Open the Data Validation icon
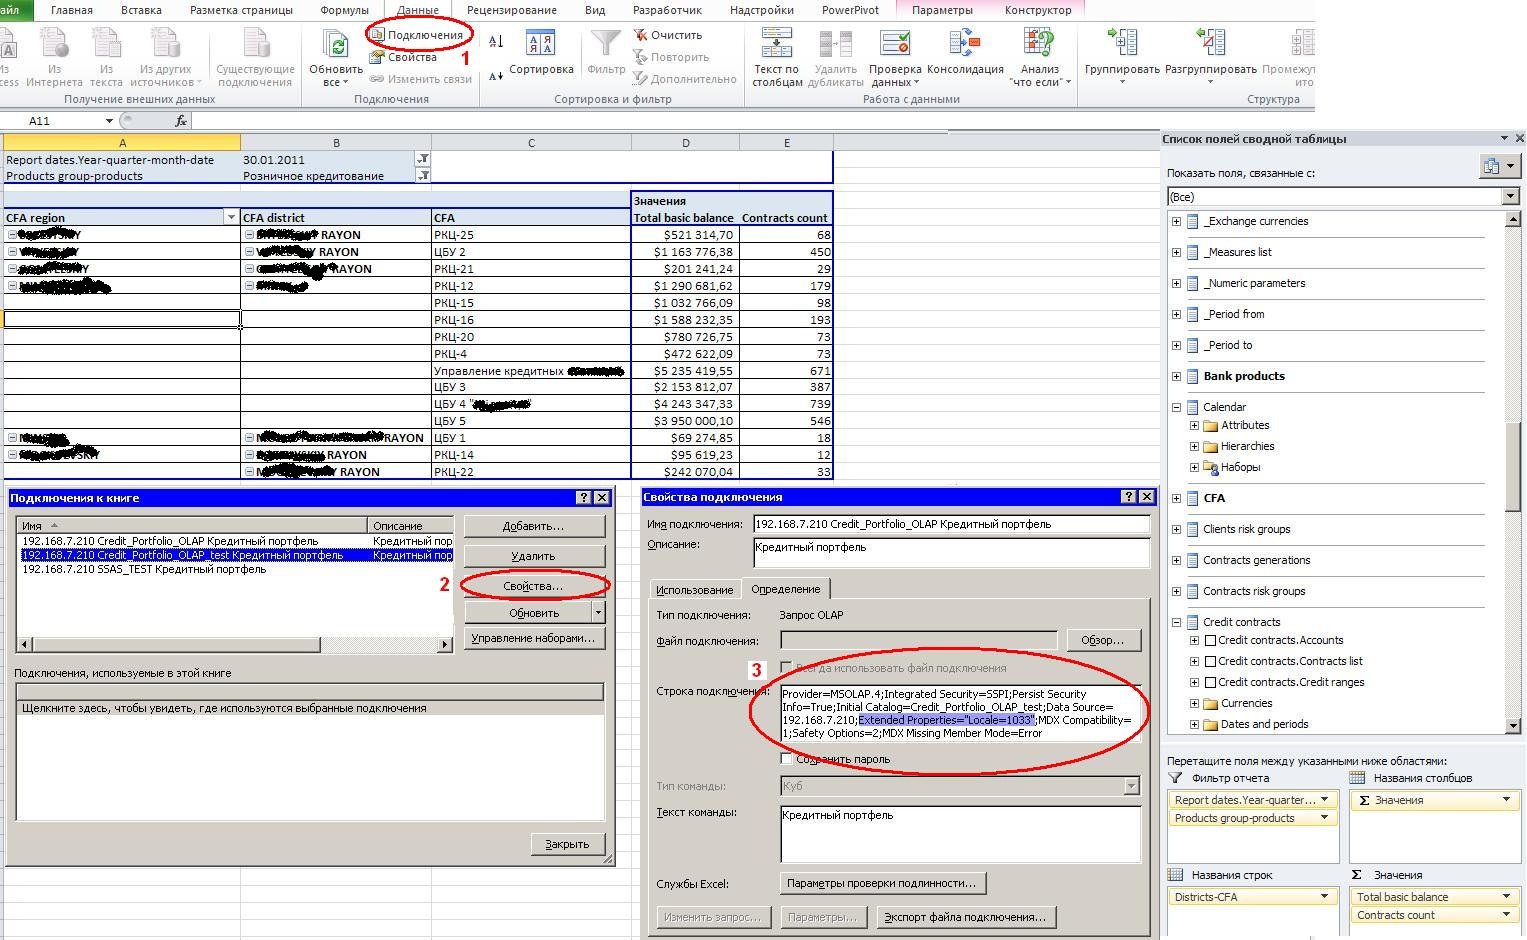 point(894,44)
